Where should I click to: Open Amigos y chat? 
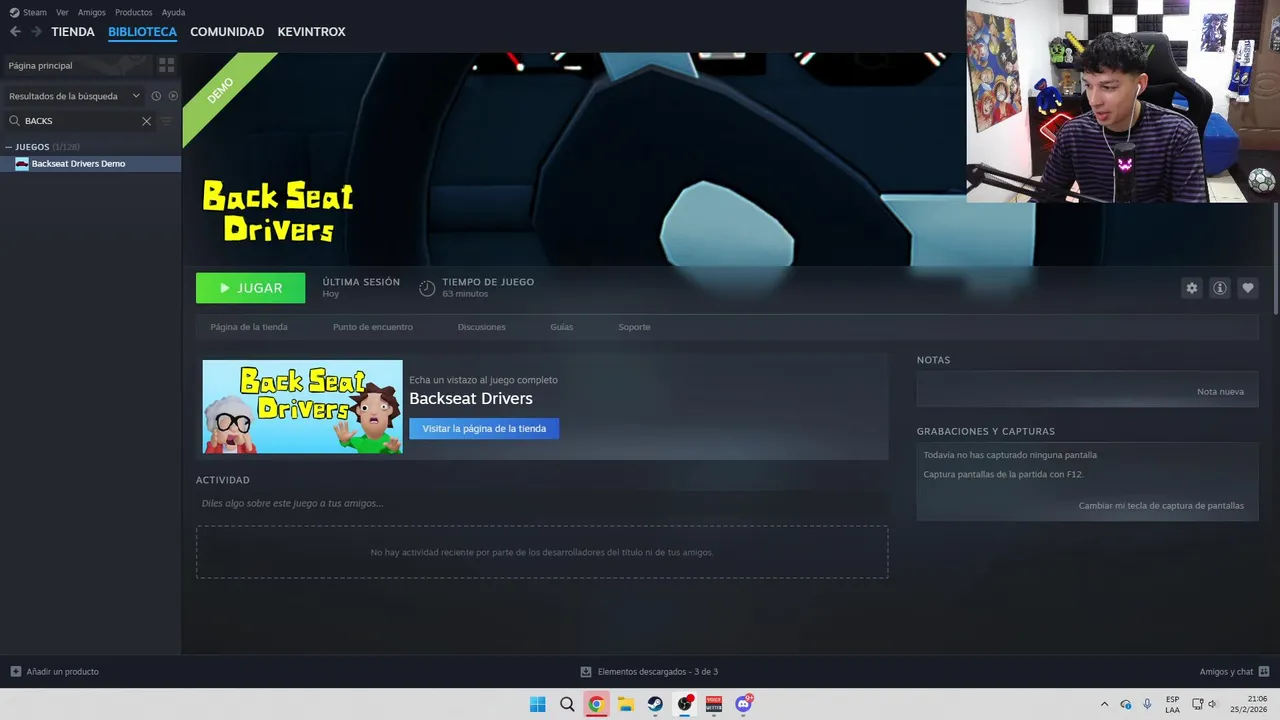(x=1234, y=672)
